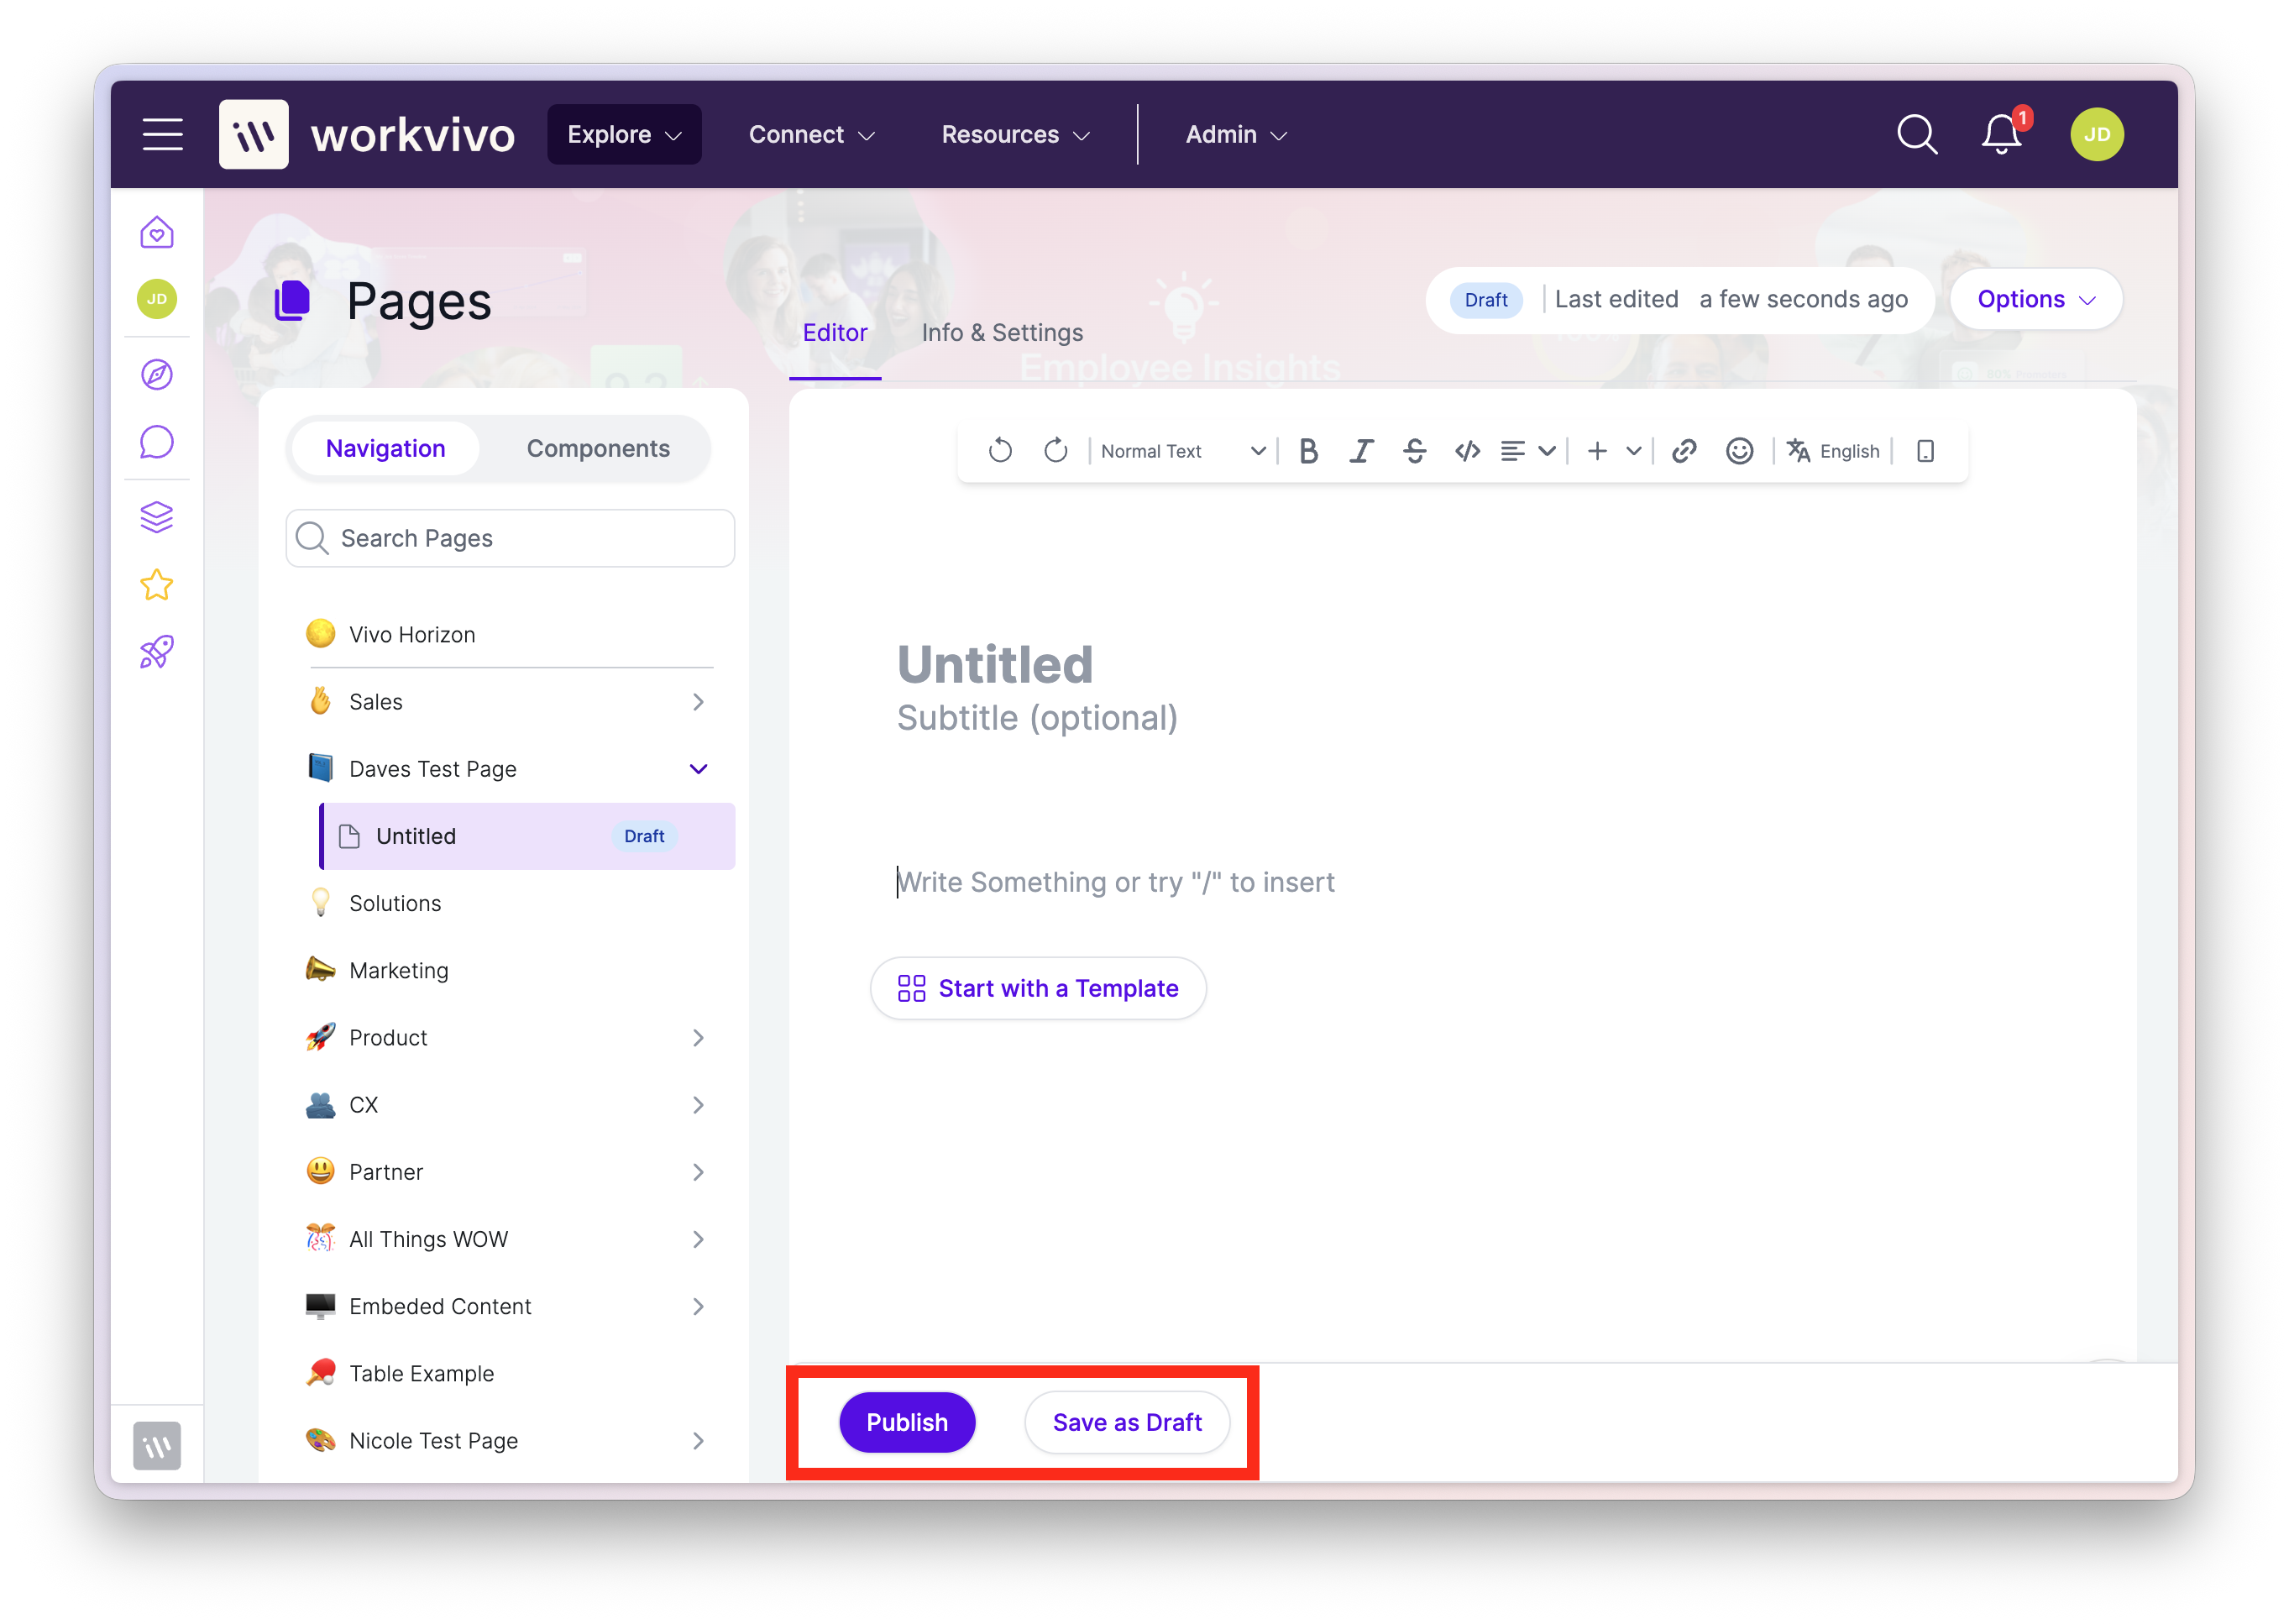Screen dimensions: 2289x1624
Task: Expand the insert dropdown arrow
Action: [1634, 451]
